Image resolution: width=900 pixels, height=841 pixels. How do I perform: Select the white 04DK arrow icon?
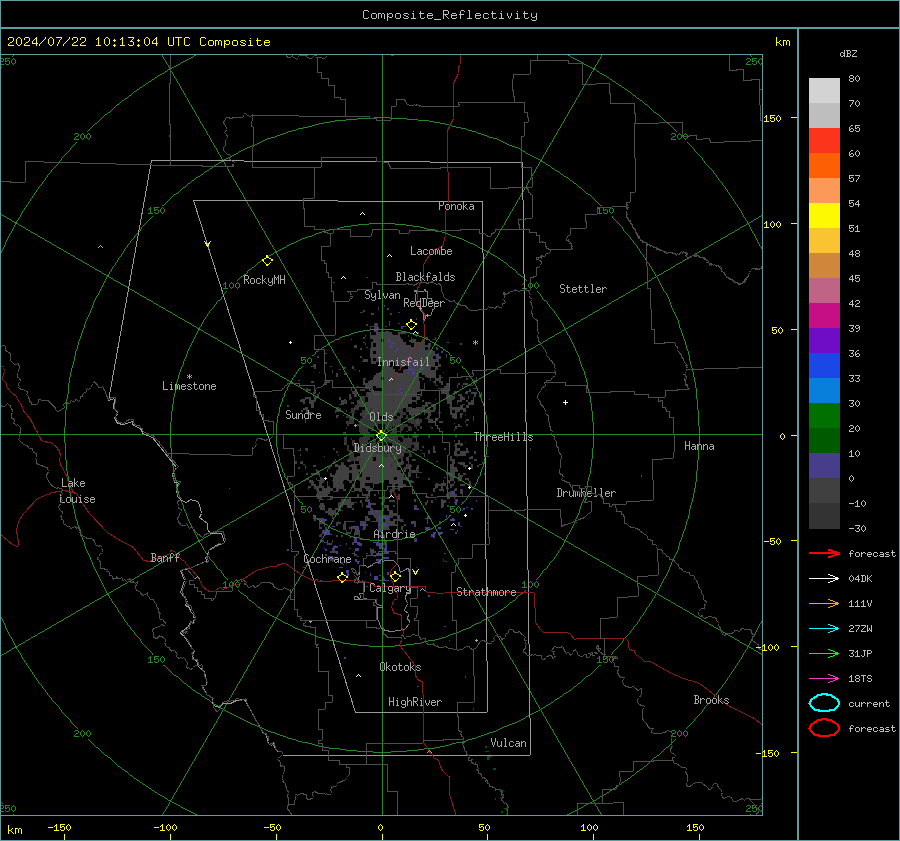(824, 578)
